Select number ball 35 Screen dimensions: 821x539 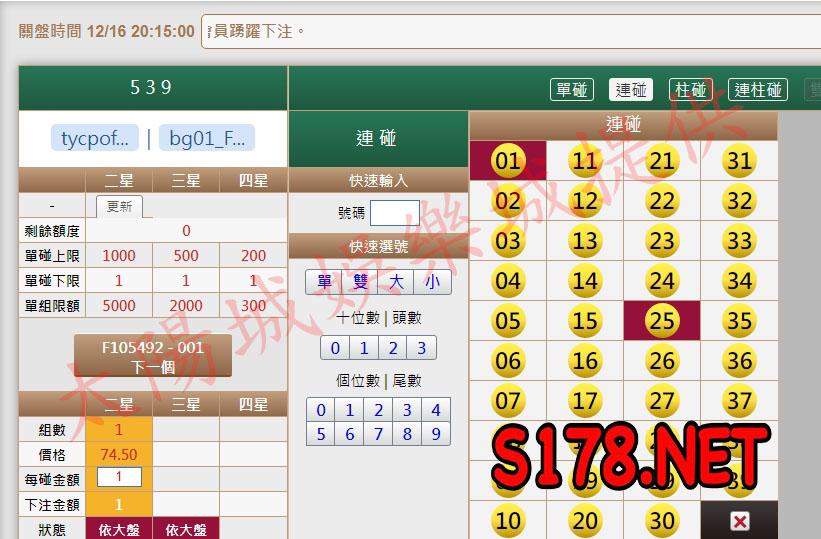739,321
